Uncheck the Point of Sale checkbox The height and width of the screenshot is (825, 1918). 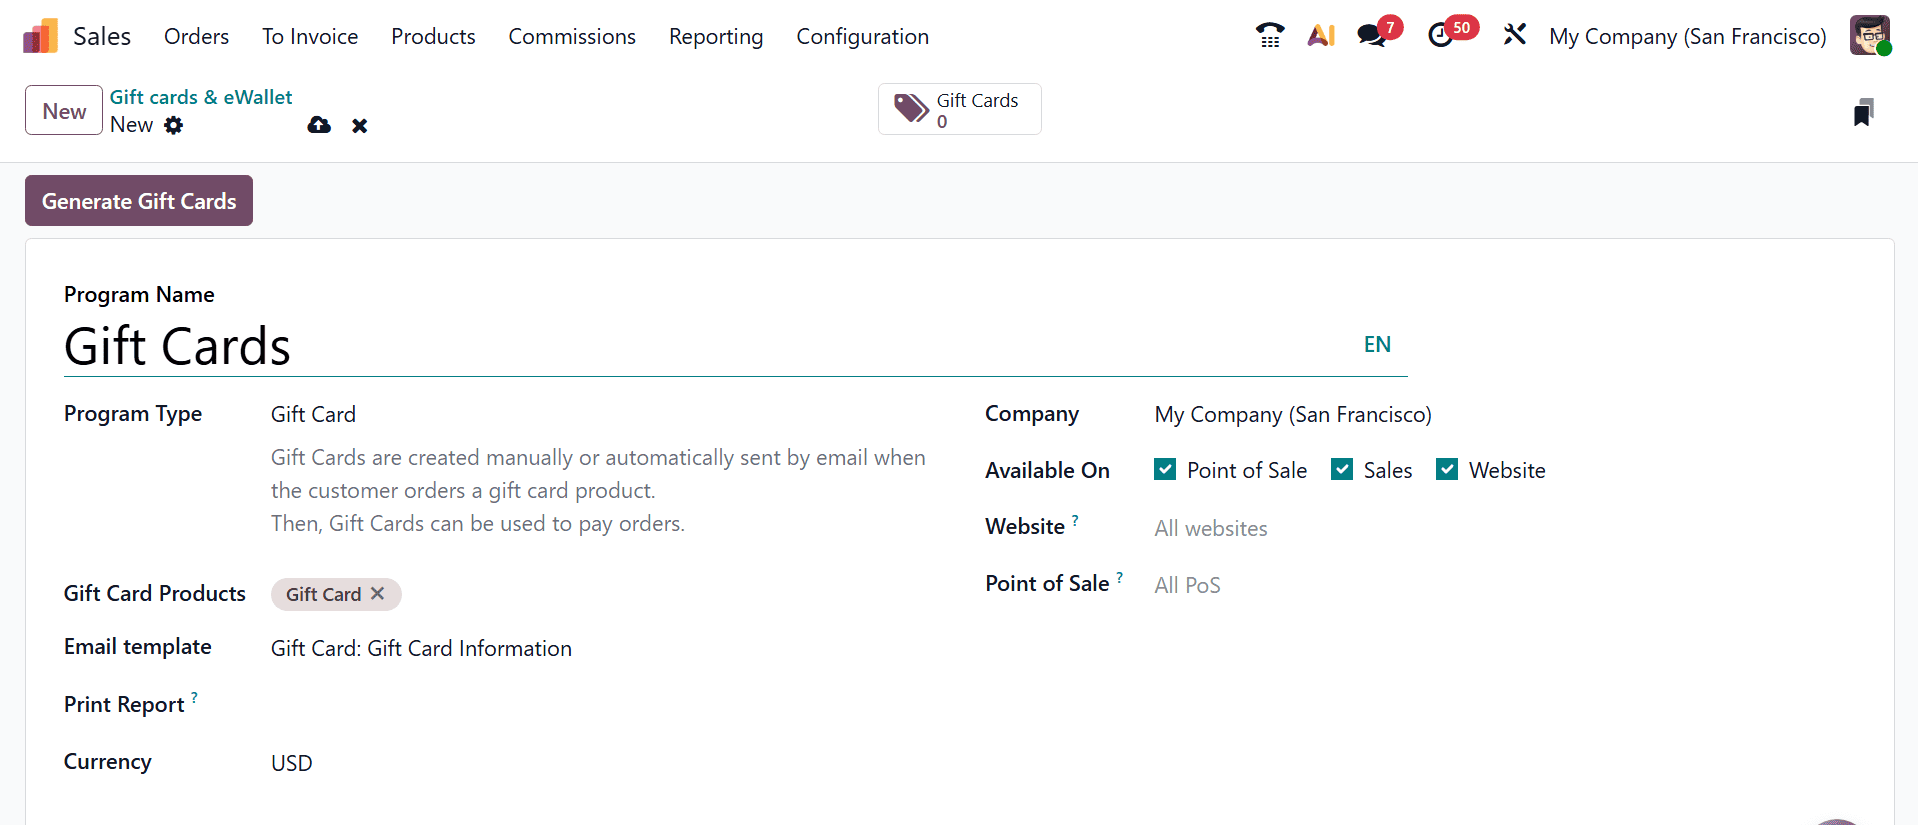pos(1165,470)
